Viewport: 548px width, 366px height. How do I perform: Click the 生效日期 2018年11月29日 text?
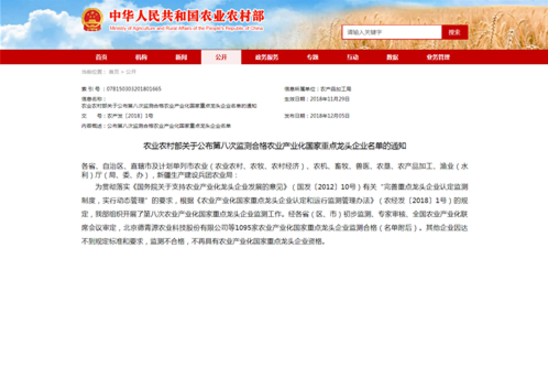click(x=317, y=99)
